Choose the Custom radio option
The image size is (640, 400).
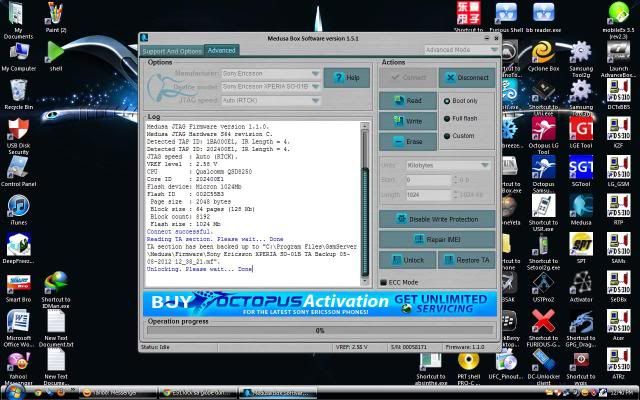click(447, 136)
